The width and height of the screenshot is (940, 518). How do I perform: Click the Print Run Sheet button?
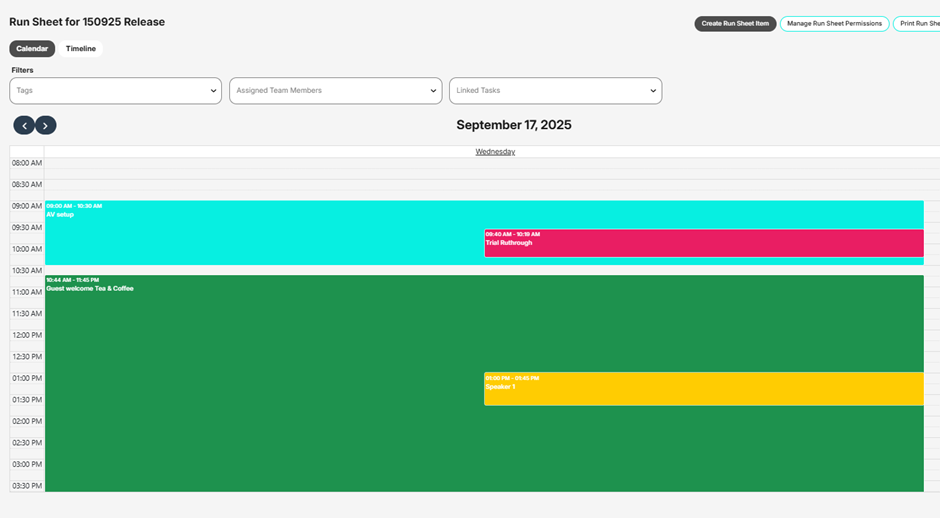click(x=918, y=23)
